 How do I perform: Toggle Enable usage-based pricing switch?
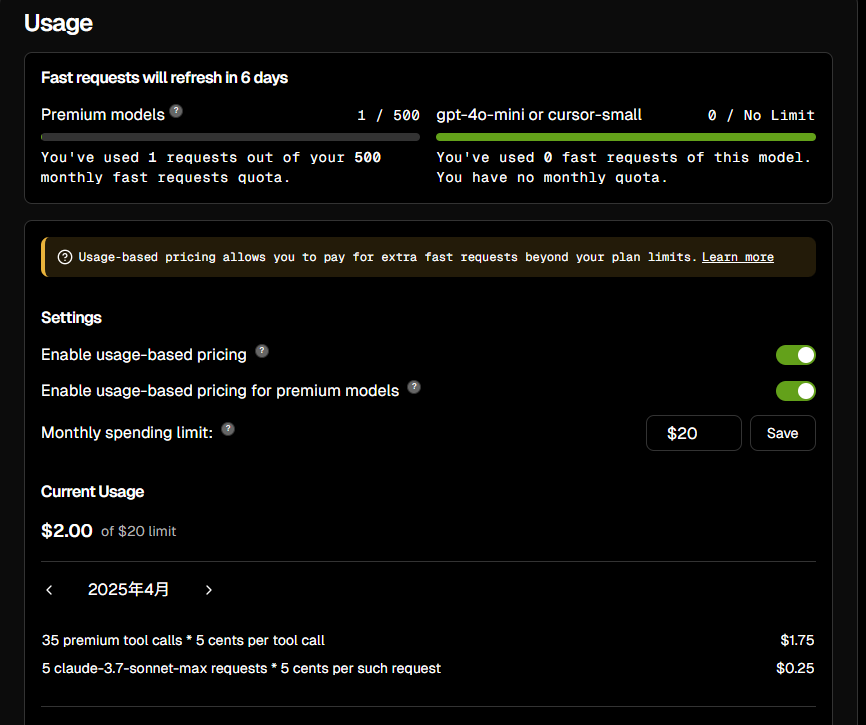coord(795,355)
